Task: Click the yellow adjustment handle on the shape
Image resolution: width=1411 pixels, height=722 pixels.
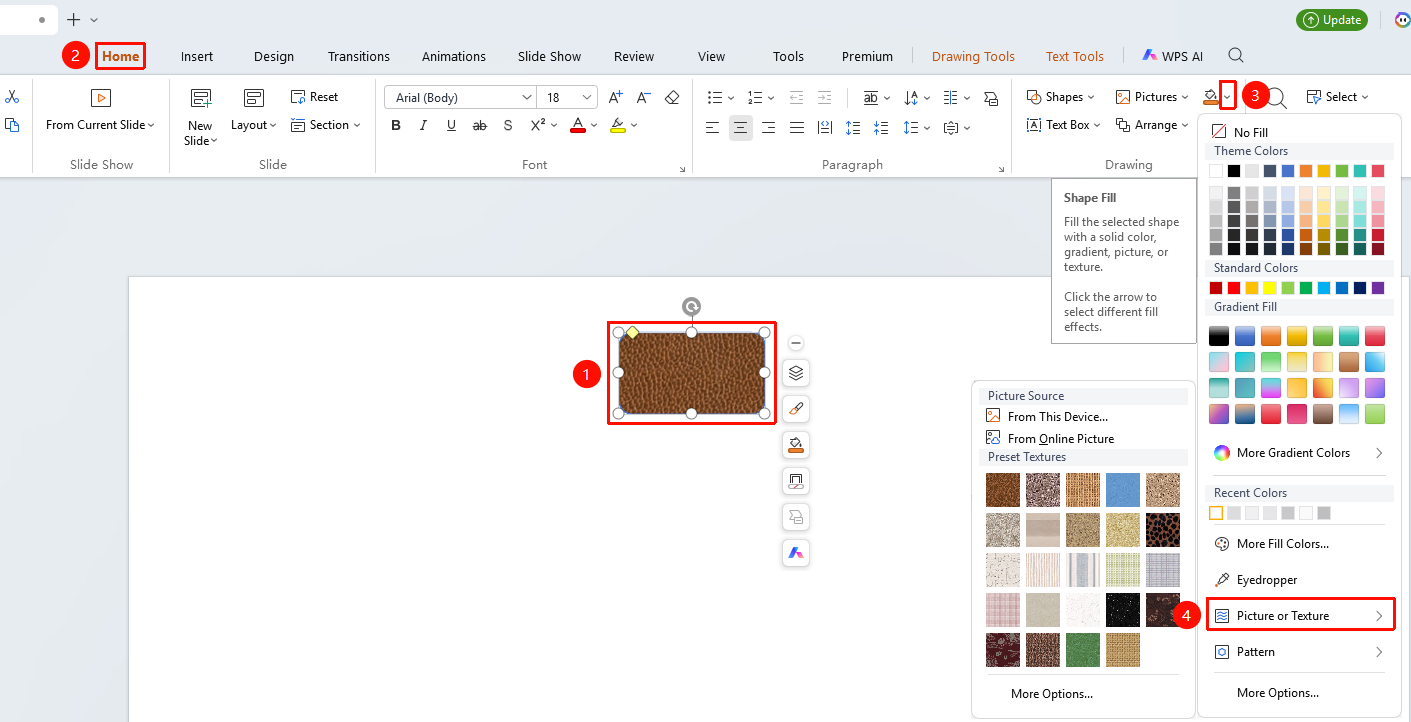Action: coord(632,332)
